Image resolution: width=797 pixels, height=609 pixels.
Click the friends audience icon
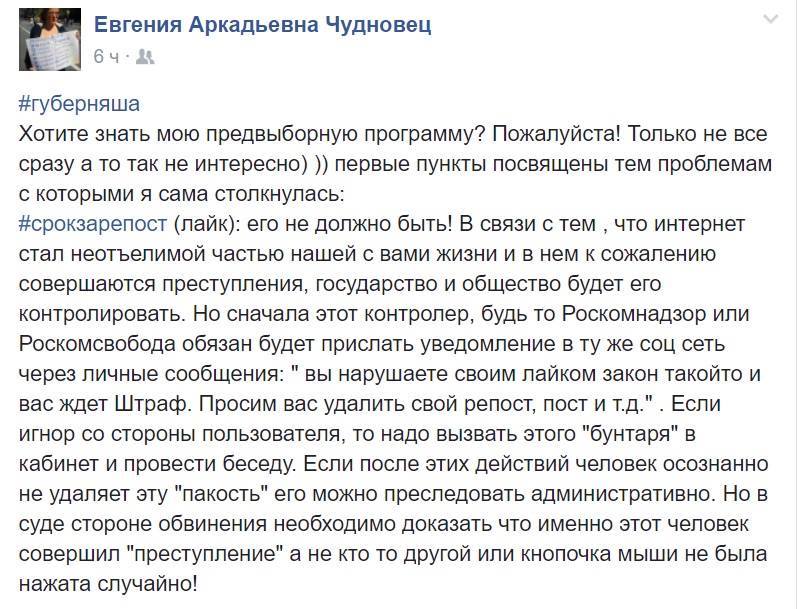point(142,57)
